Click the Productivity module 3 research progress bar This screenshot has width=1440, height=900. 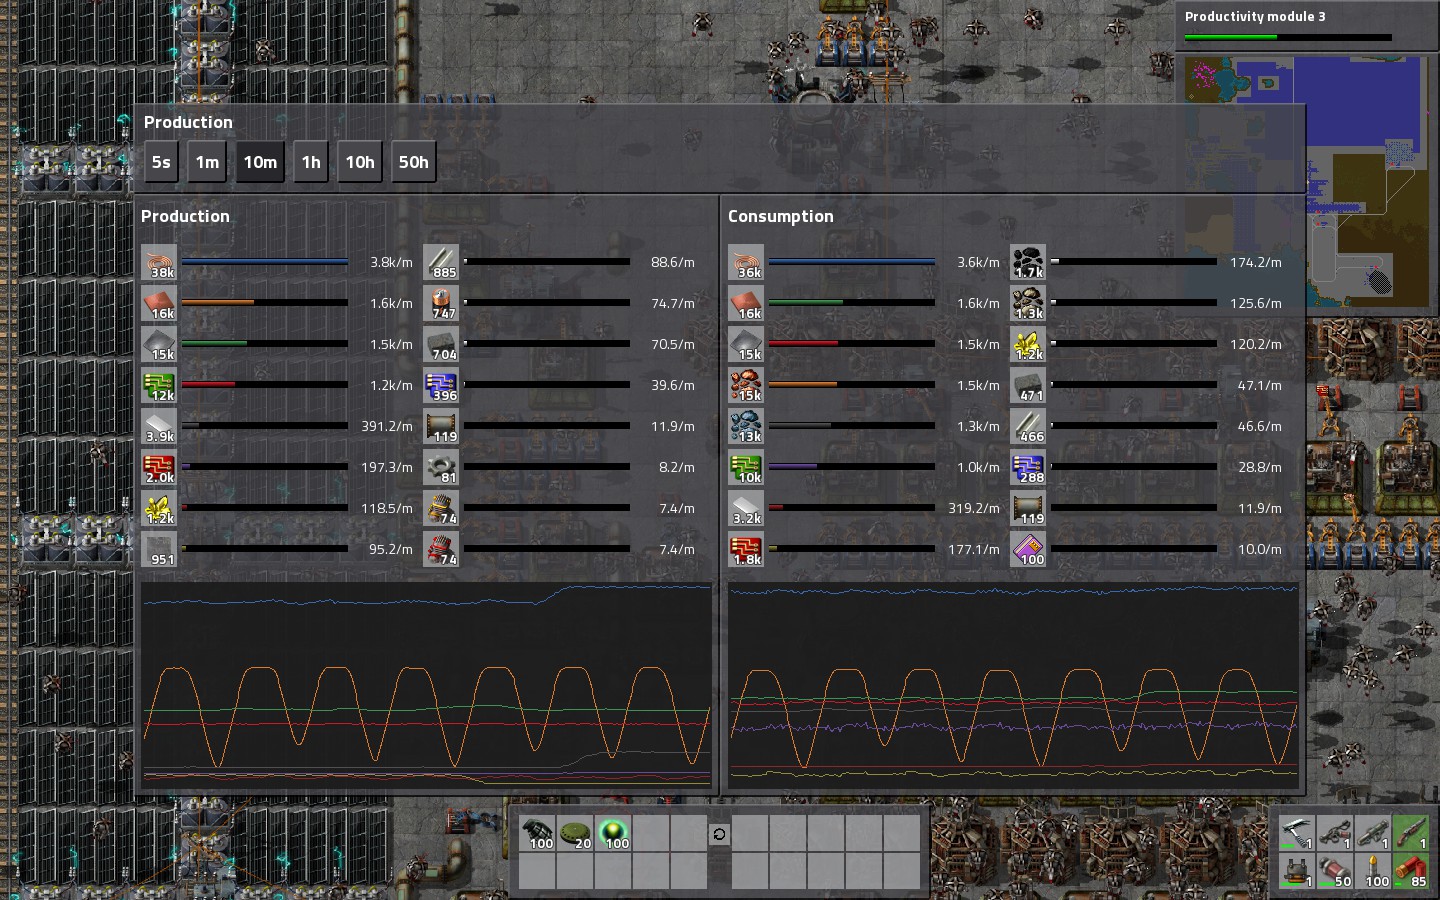tap(1288, 38)
